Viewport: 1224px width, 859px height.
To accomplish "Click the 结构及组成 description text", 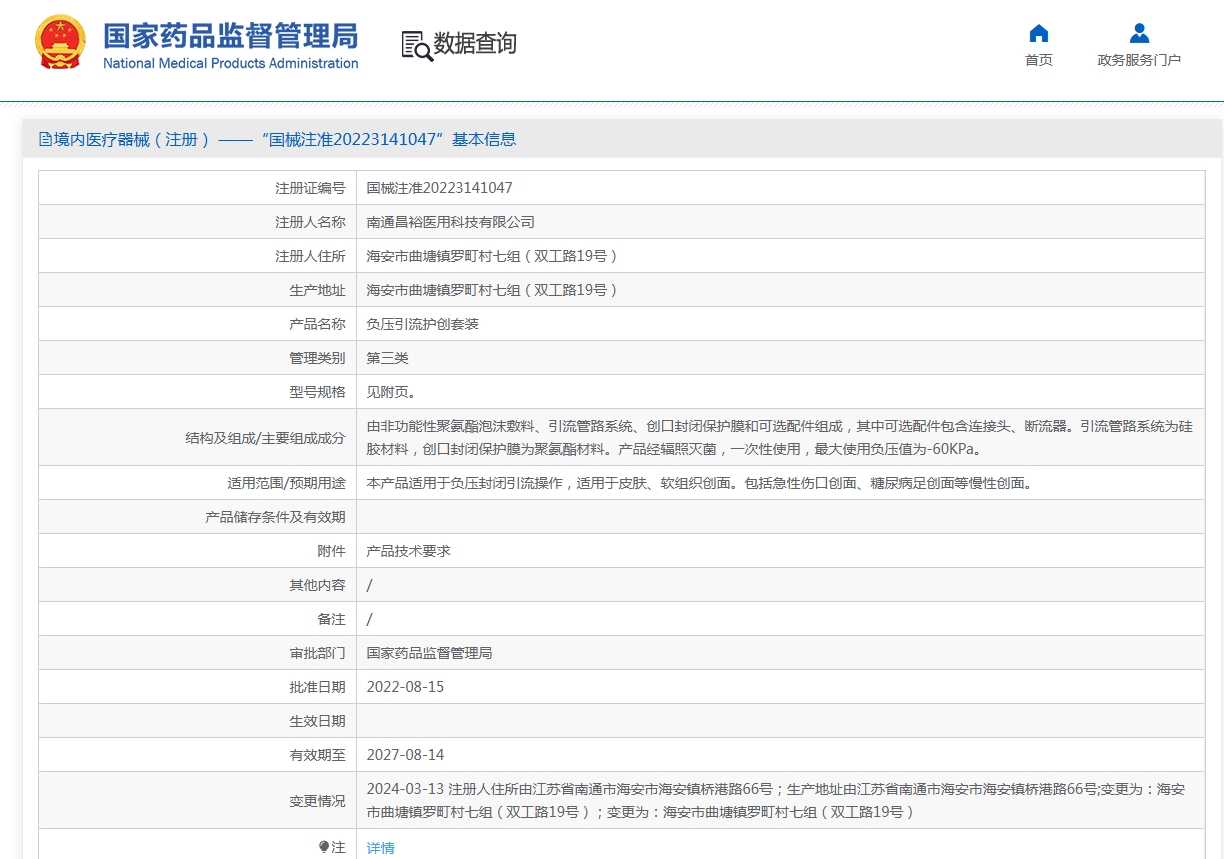I will click(779, 437).
